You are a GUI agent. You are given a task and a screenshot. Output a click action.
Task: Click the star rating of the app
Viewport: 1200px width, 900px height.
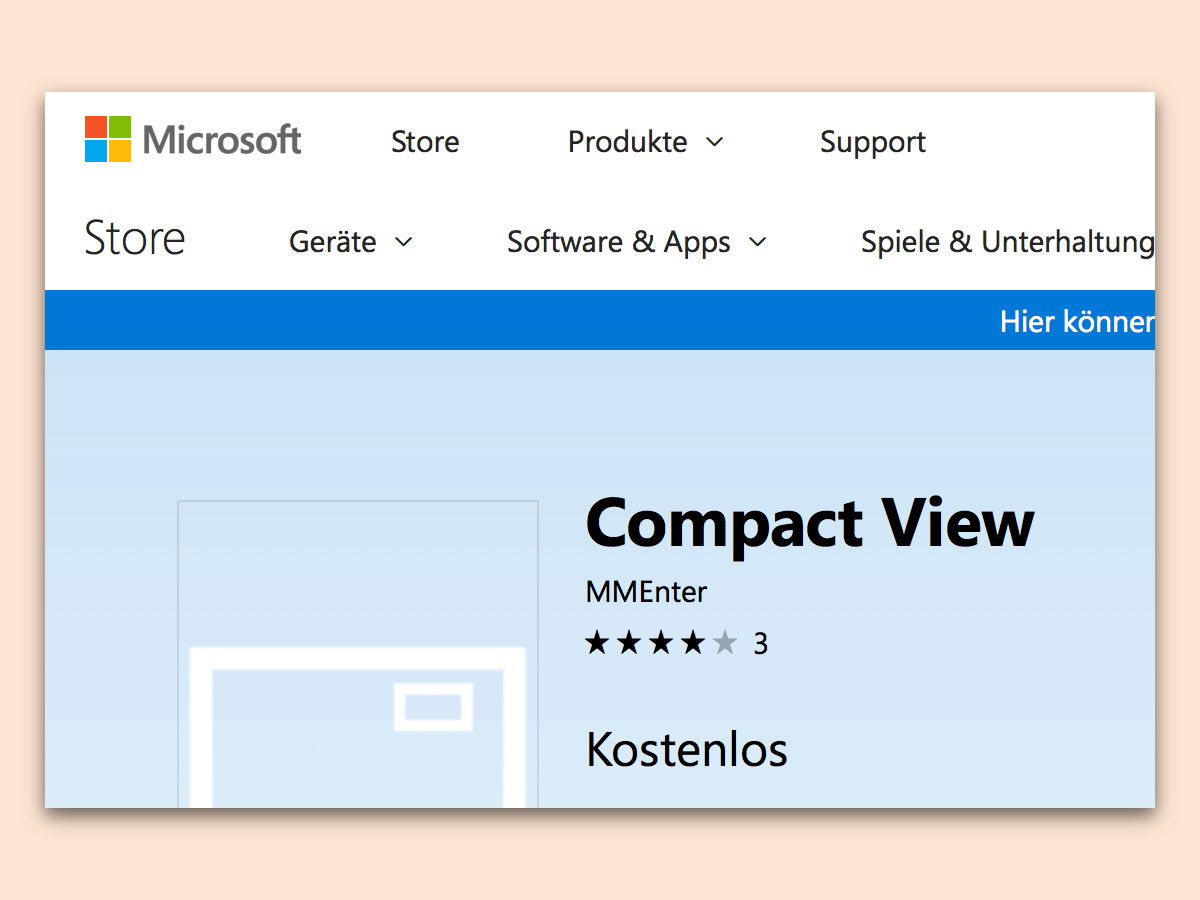point(661,643)
